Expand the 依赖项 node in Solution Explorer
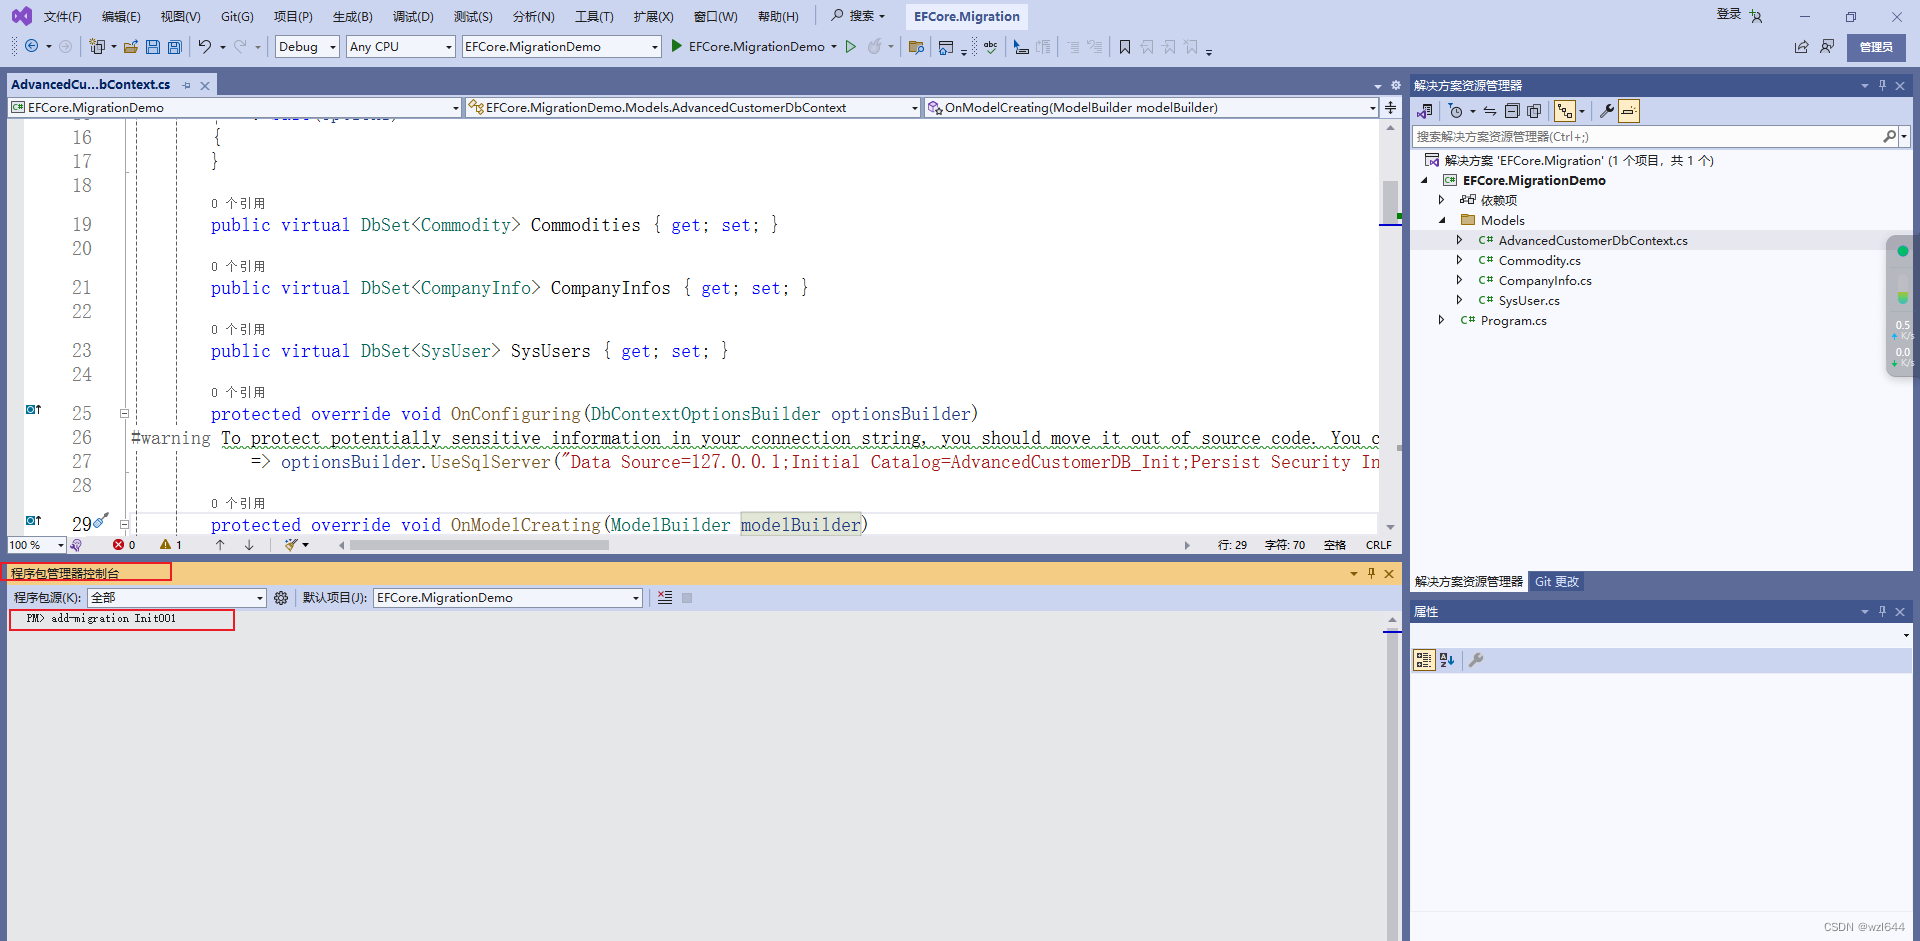1920x941 pixels. pyautogui.click(x=1441, y=200)
